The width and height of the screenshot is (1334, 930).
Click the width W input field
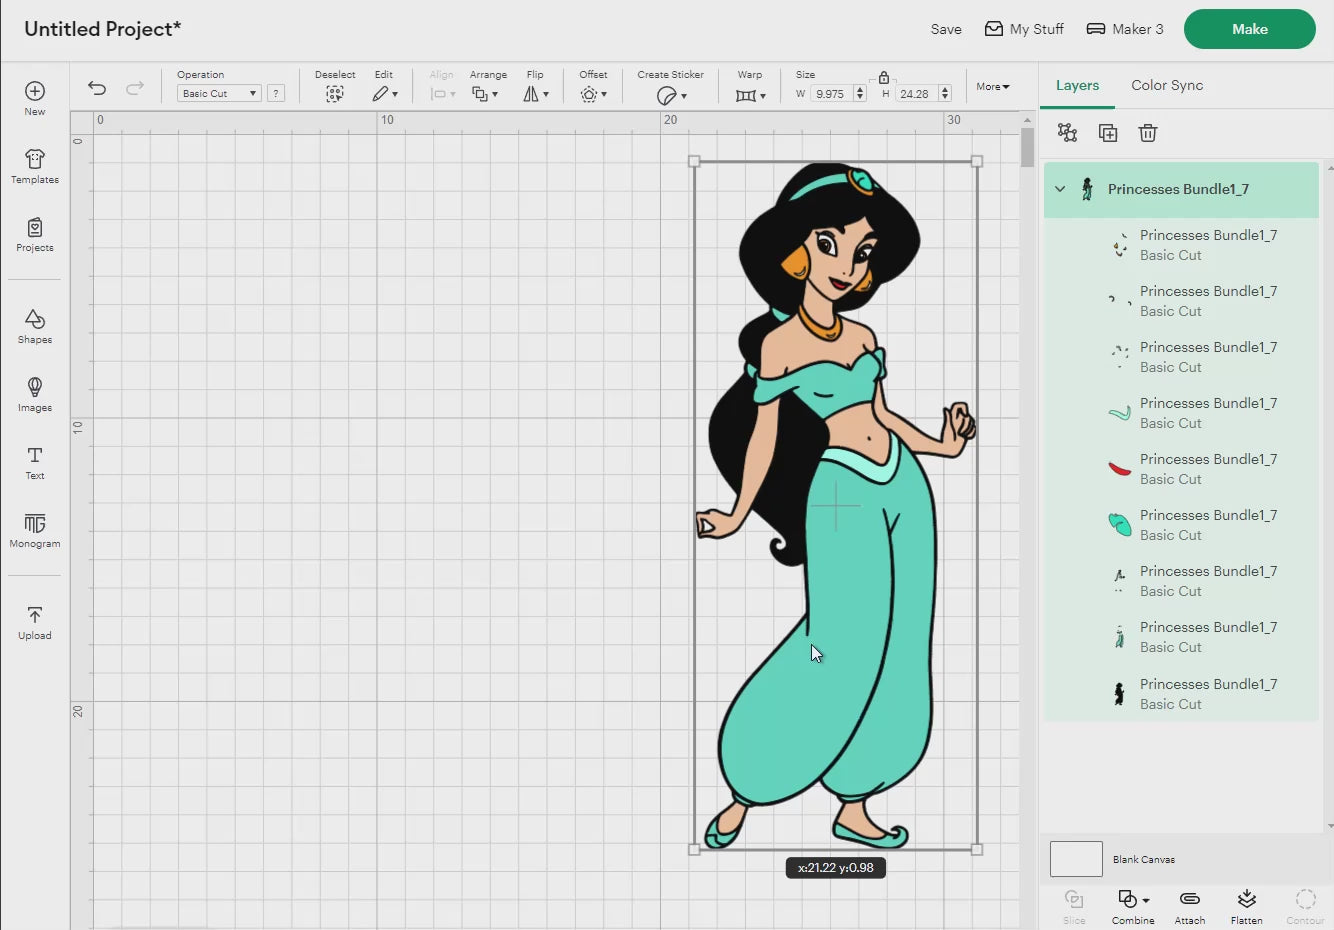point(831,94)
